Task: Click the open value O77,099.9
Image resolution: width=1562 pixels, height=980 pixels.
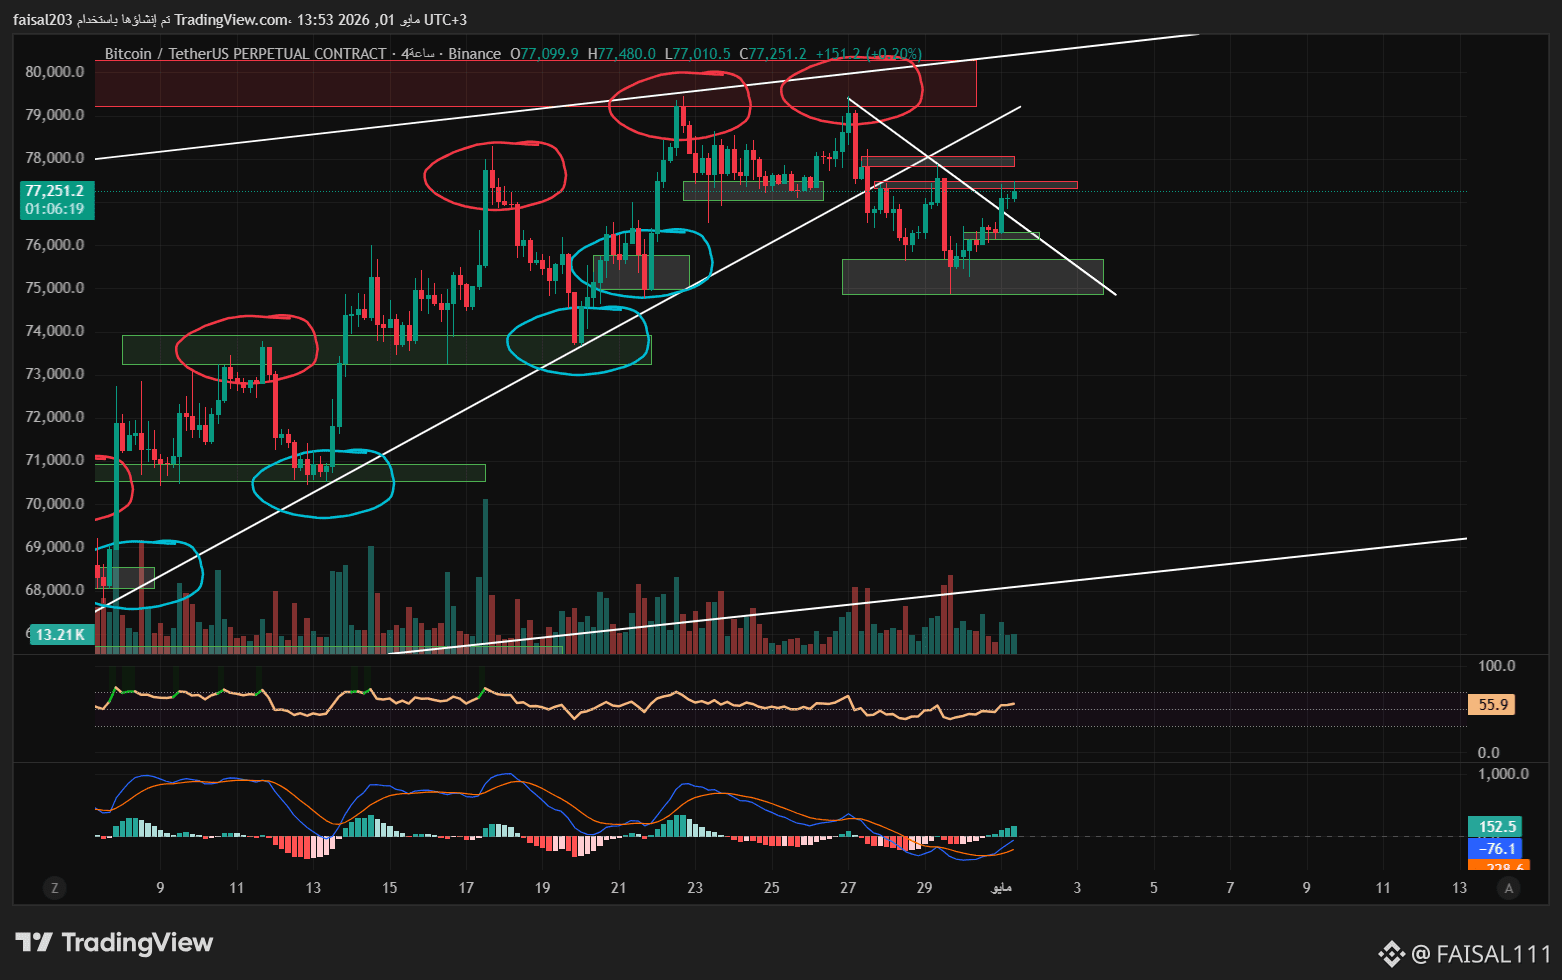Action: 544,53
